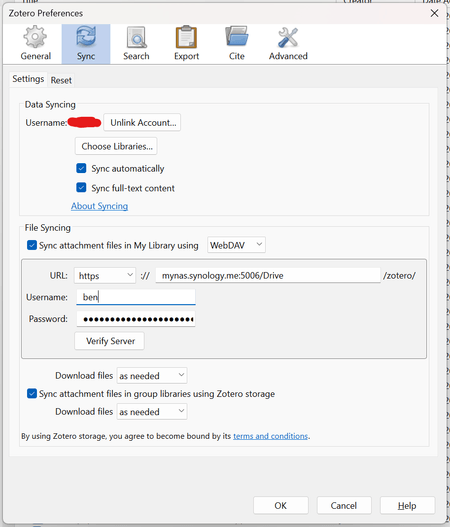The height and width of the screenshot is (527, 450).
Task: Select the Sync preferences icon
Action: click(86, 44)
